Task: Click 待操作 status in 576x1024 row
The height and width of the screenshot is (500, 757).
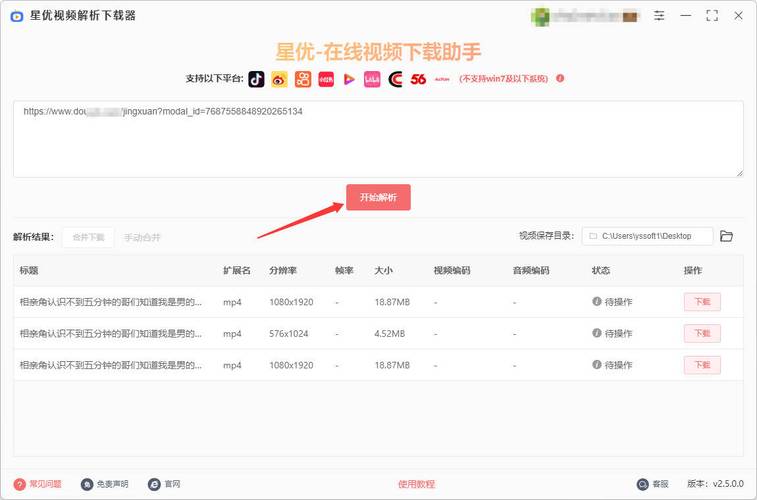Action: click(x=618, y=333)
